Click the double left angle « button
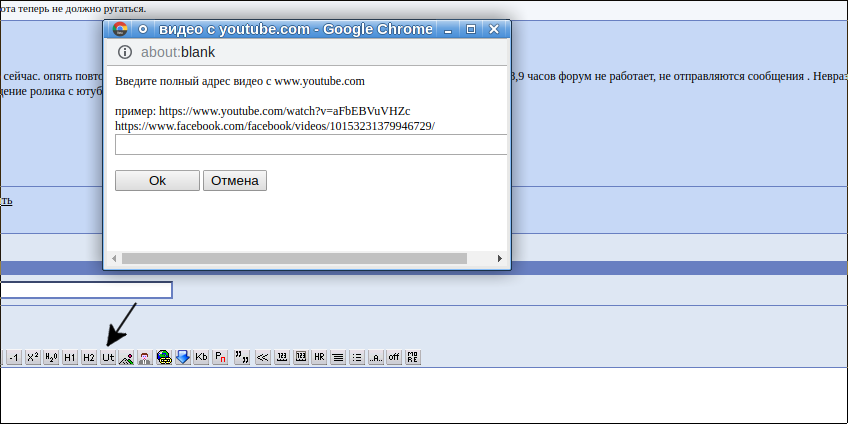This screenshot has width=848, height=424. click(x=262, y=357)
